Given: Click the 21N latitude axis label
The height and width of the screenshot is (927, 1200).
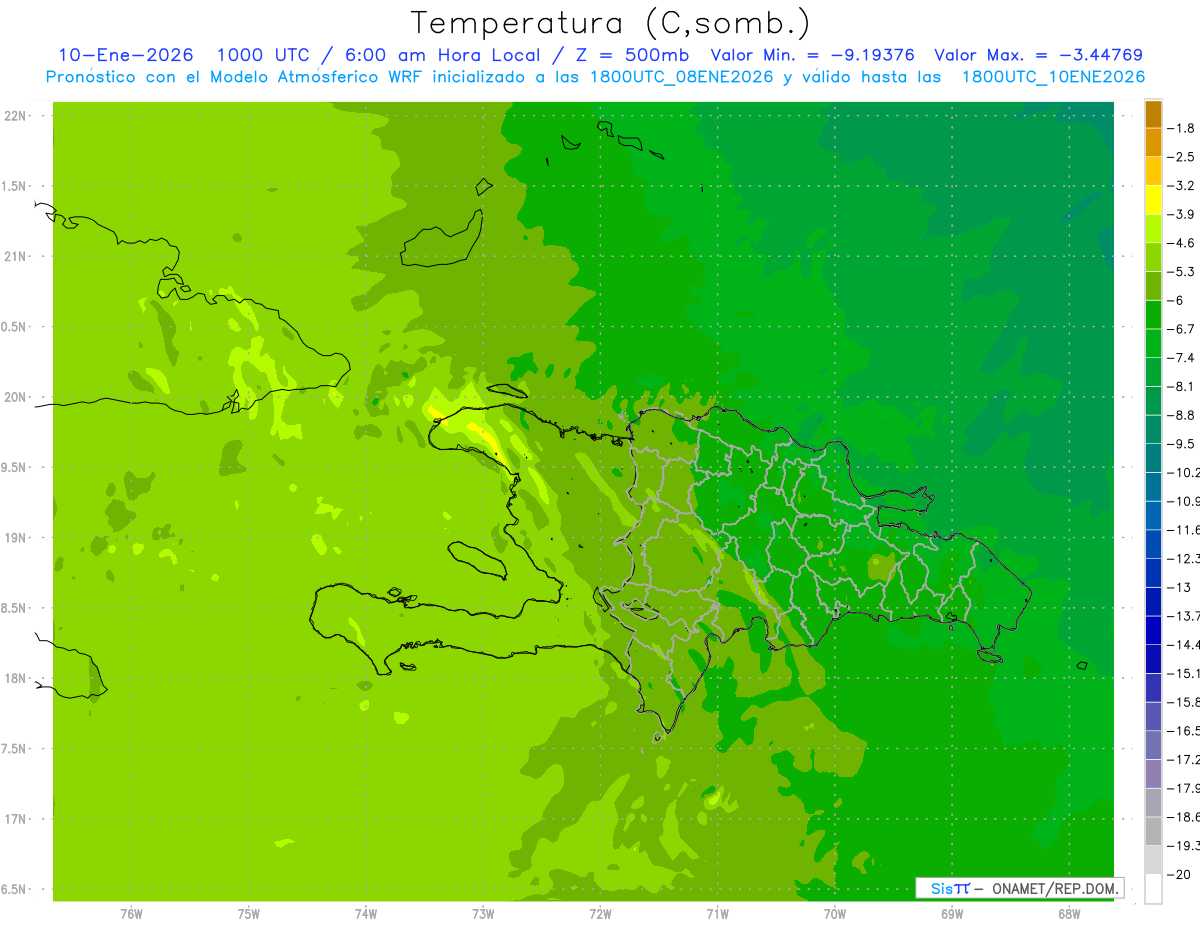Looking at the screenshot, I should tap(15, 257).
